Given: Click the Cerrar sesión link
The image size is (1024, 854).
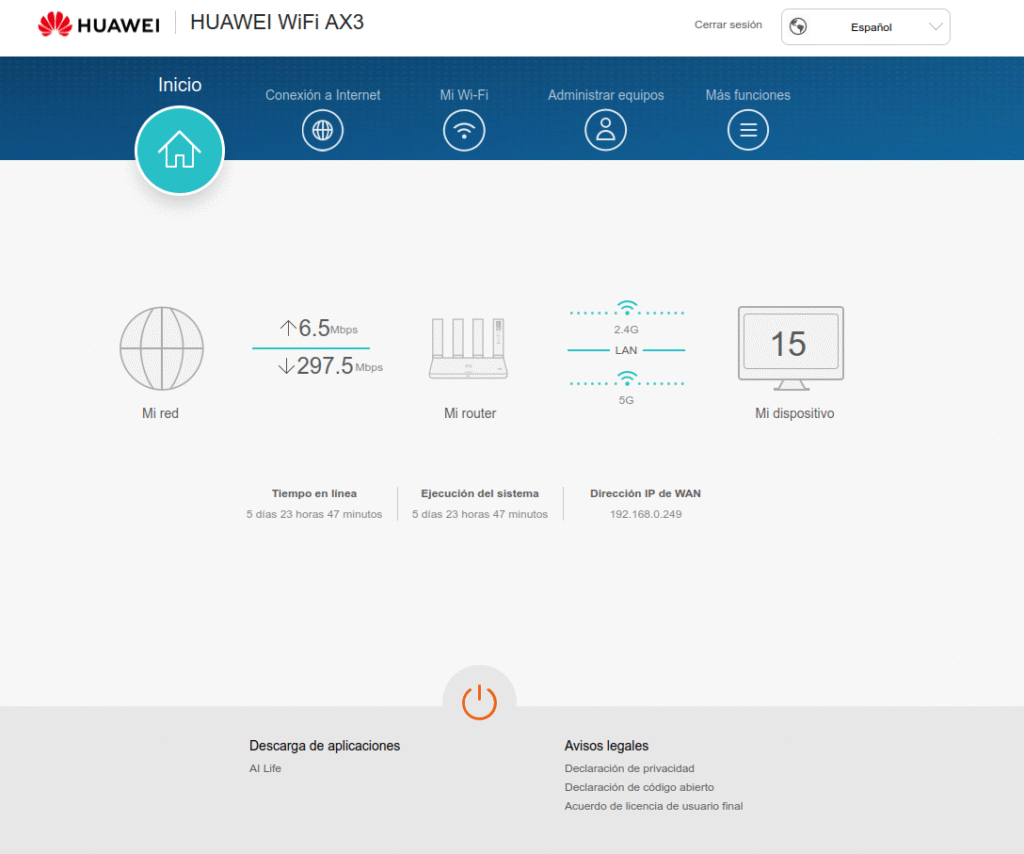Looking at the screenshot, I should (728, 25).
